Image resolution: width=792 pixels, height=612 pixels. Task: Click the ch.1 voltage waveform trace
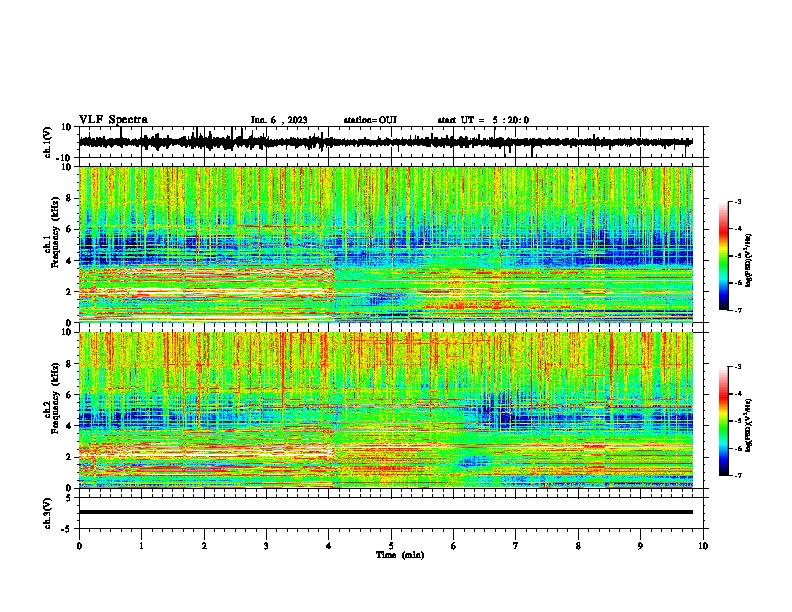point(385,142)
